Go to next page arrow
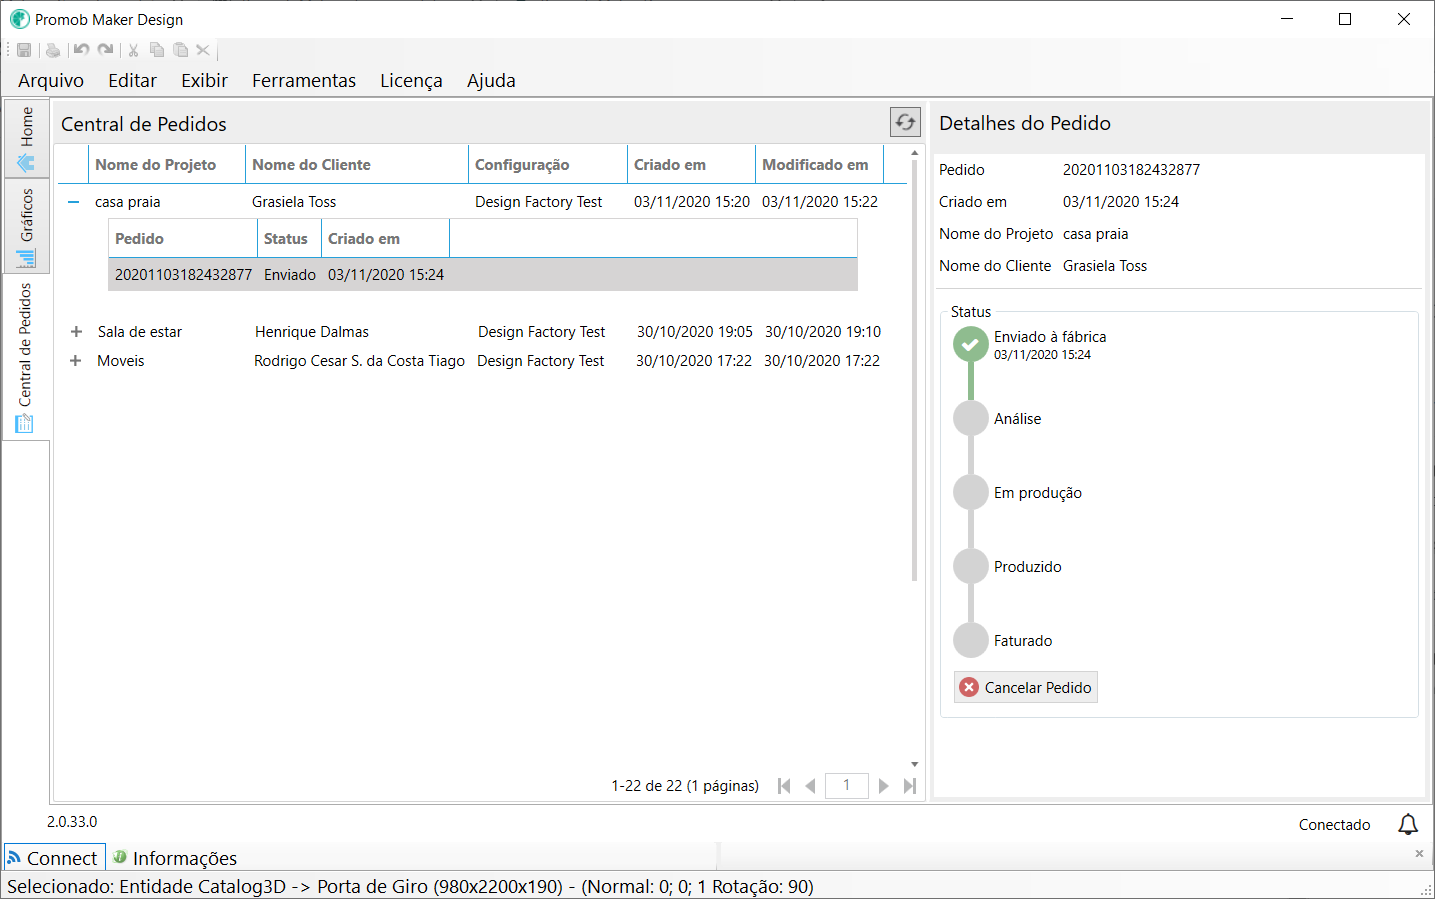 tap(884, 786)
